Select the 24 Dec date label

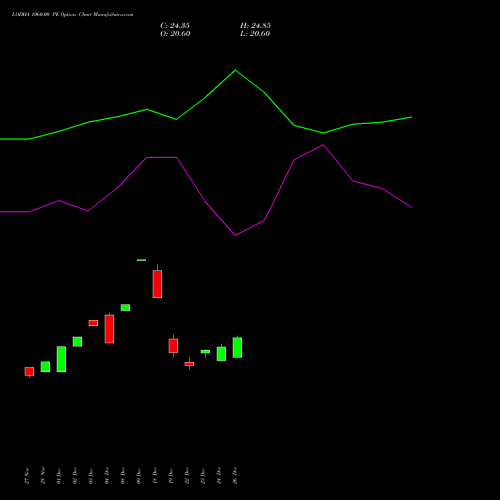[219, 476]
